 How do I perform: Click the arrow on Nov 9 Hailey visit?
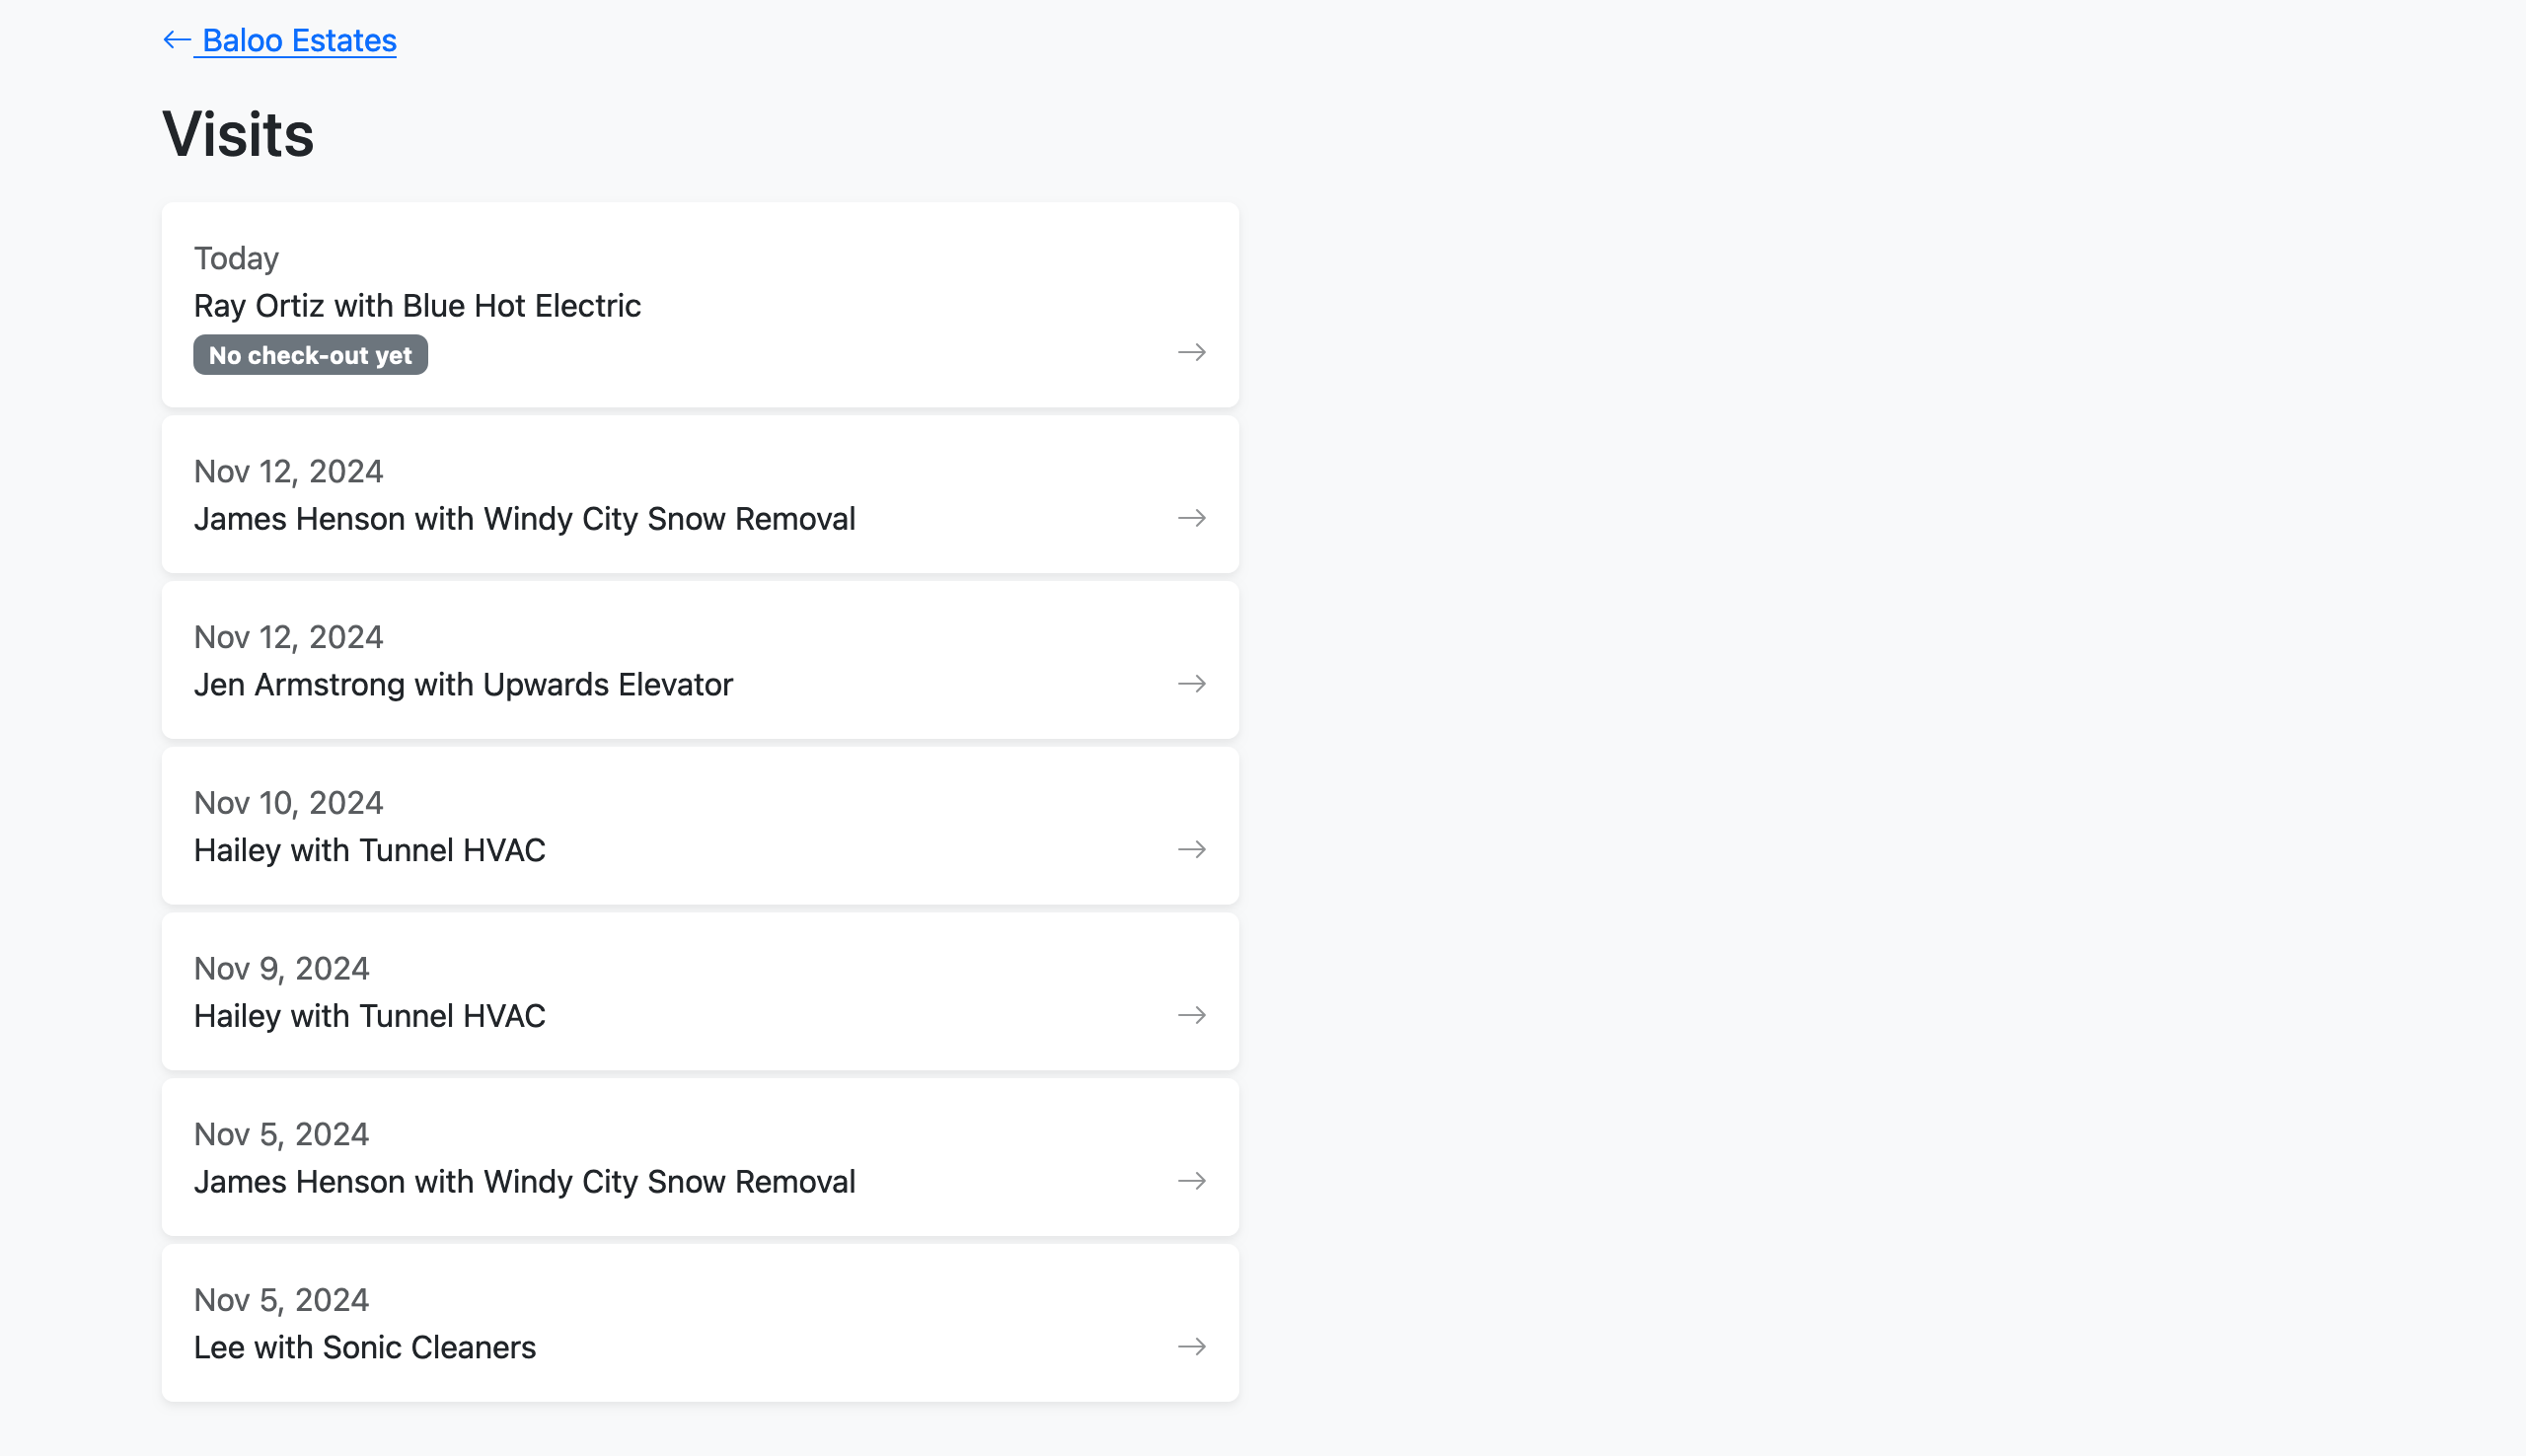(x=1191, y=1015)
